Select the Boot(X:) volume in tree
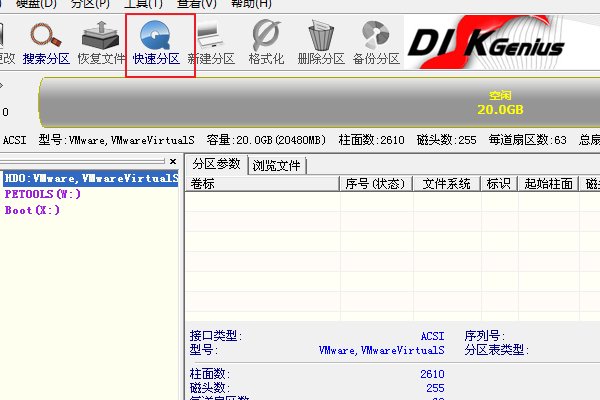Viewport: 600px width, 400px height. pos(32,210)
